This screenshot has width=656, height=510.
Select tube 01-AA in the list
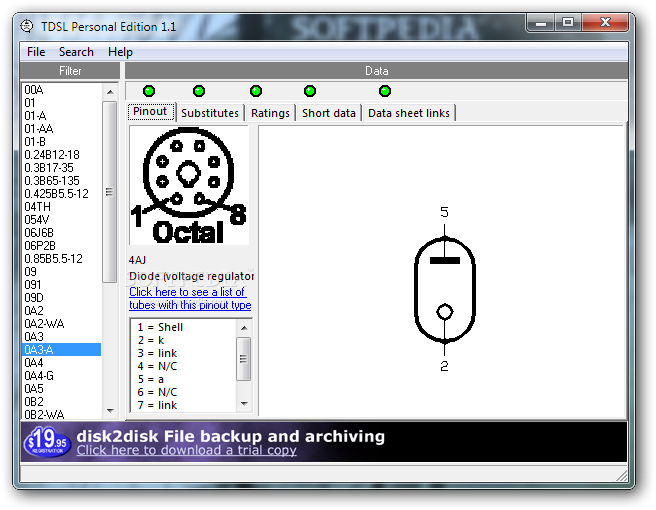pos(62,129)
